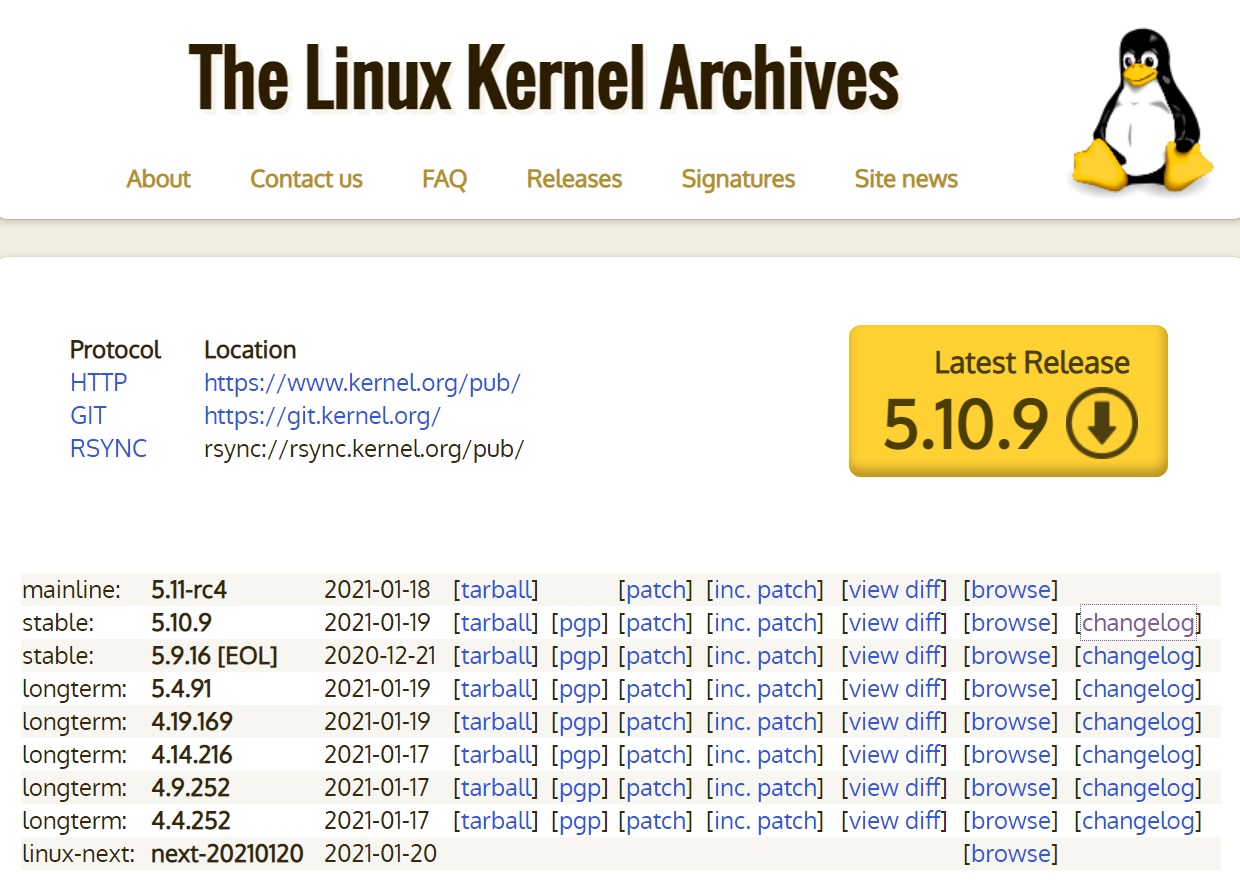View diff for longterm 4.19.169
This screenshot has width=1240, height=894.
click(893, 721)
